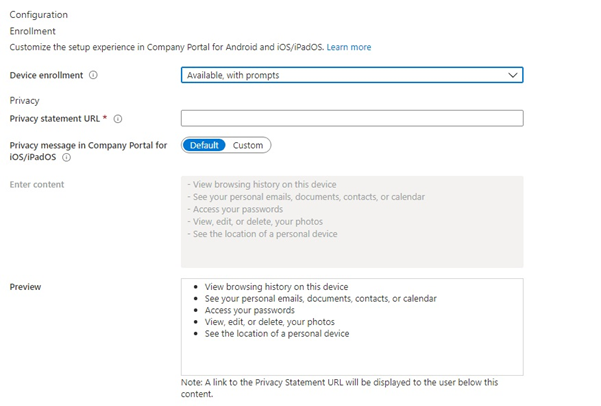Click the greyed-out Enter content text area
601x406 pixels.
pos(352,222)
